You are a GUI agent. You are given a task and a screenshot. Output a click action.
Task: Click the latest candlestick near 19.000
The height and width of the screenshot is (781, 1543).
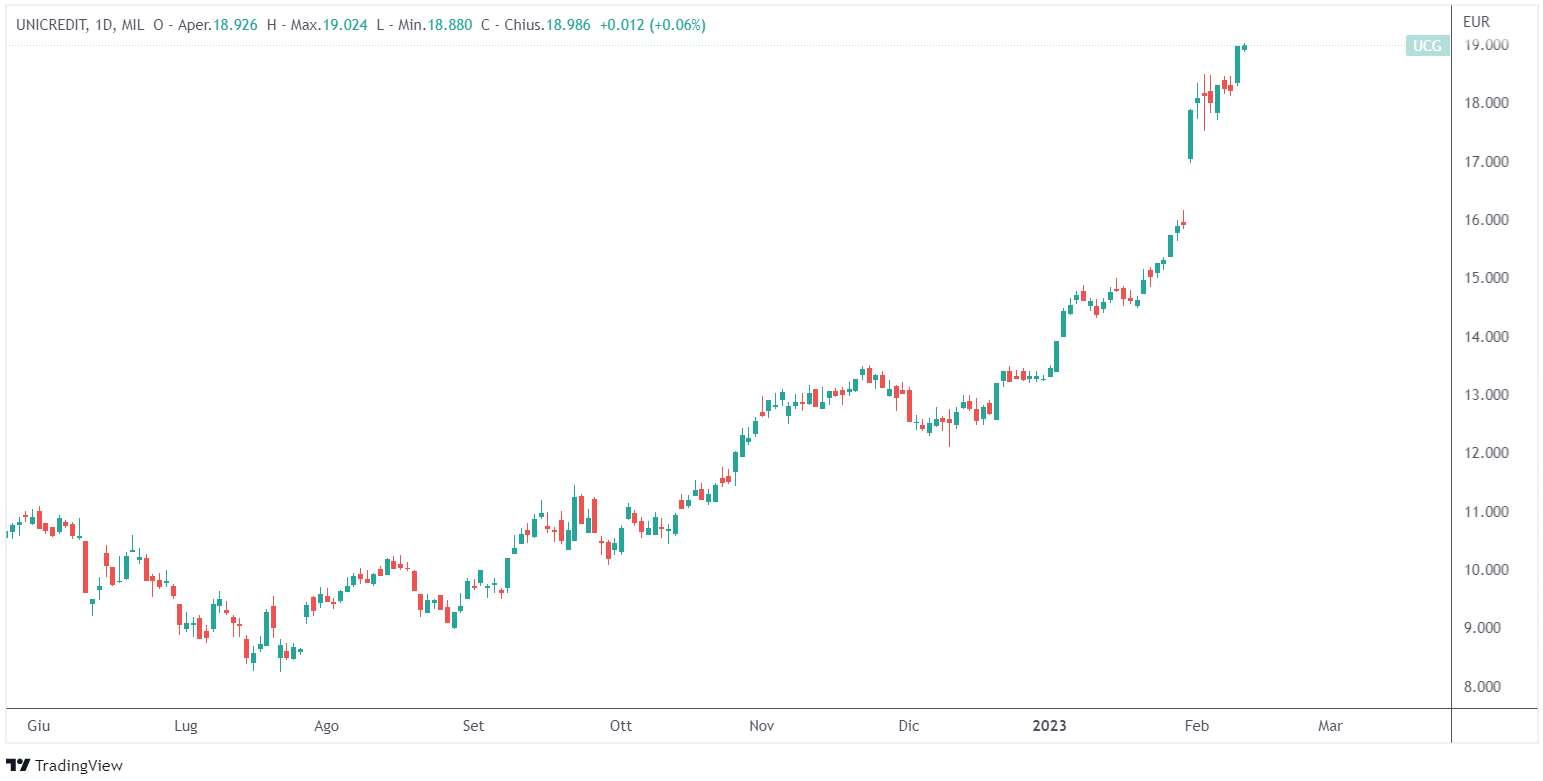1244,46
